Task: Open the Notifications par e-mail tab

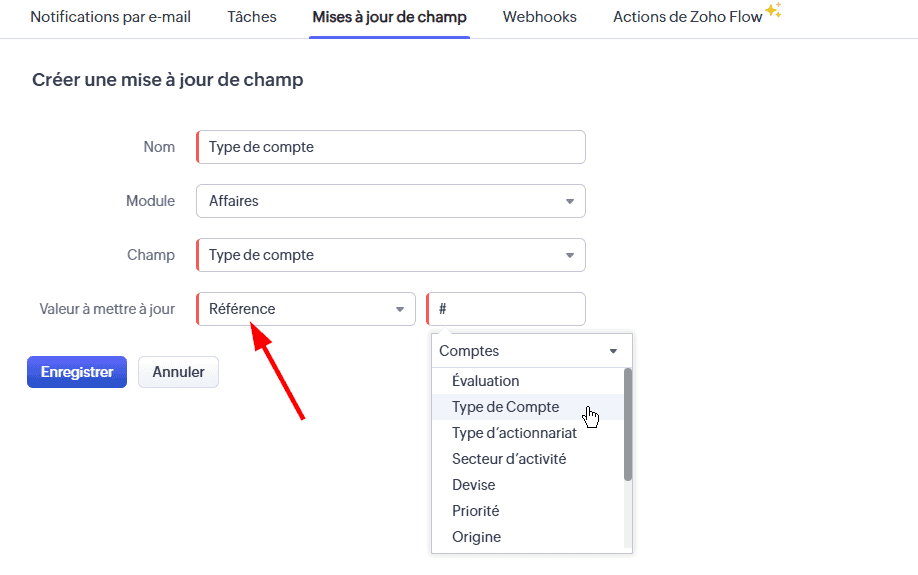Action: [x=111, y=17]
